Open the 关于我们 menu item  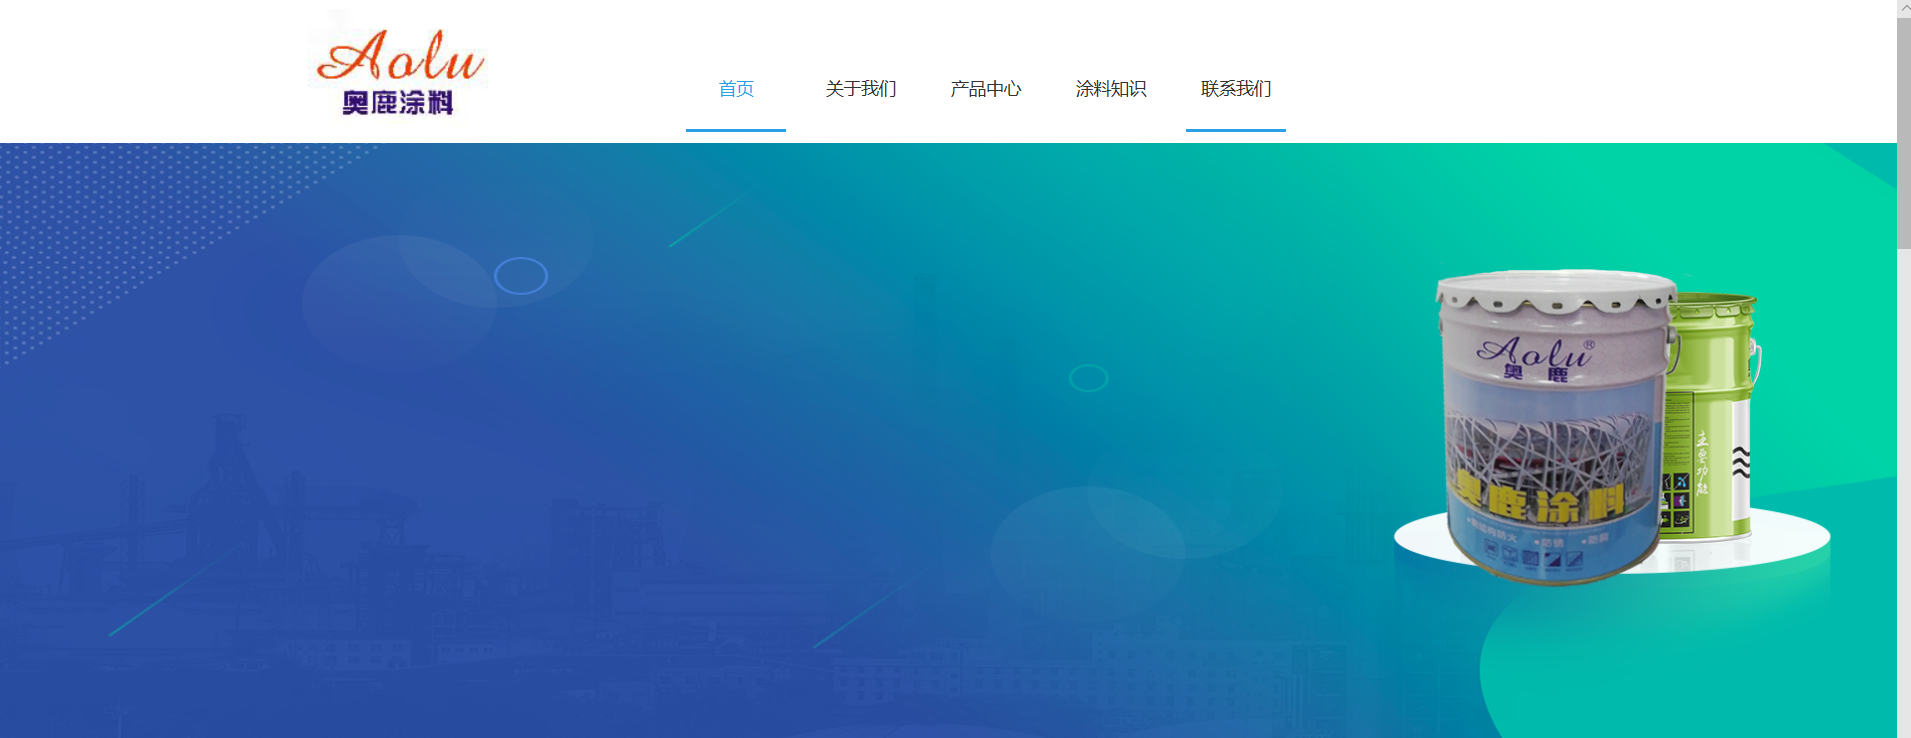(860, 89)
